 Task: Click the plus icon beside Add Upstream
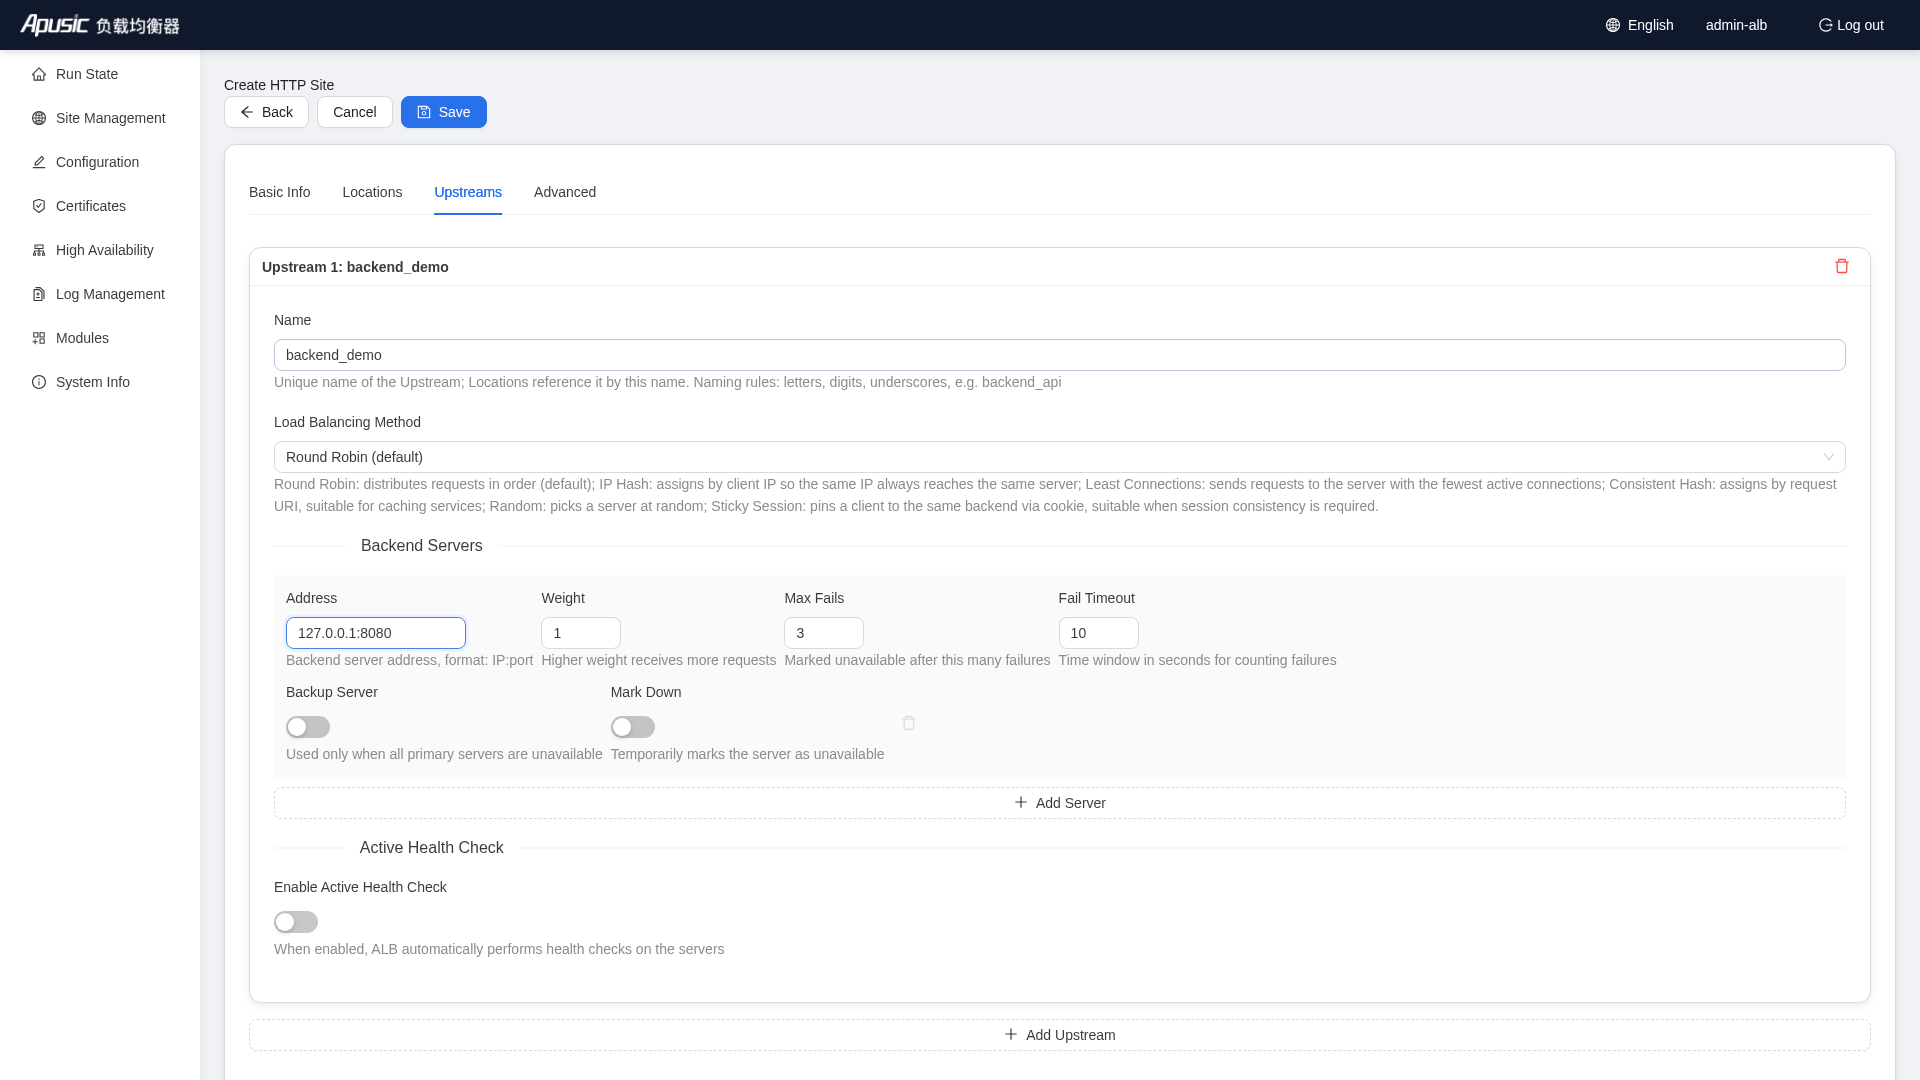pos(1011,1034)
